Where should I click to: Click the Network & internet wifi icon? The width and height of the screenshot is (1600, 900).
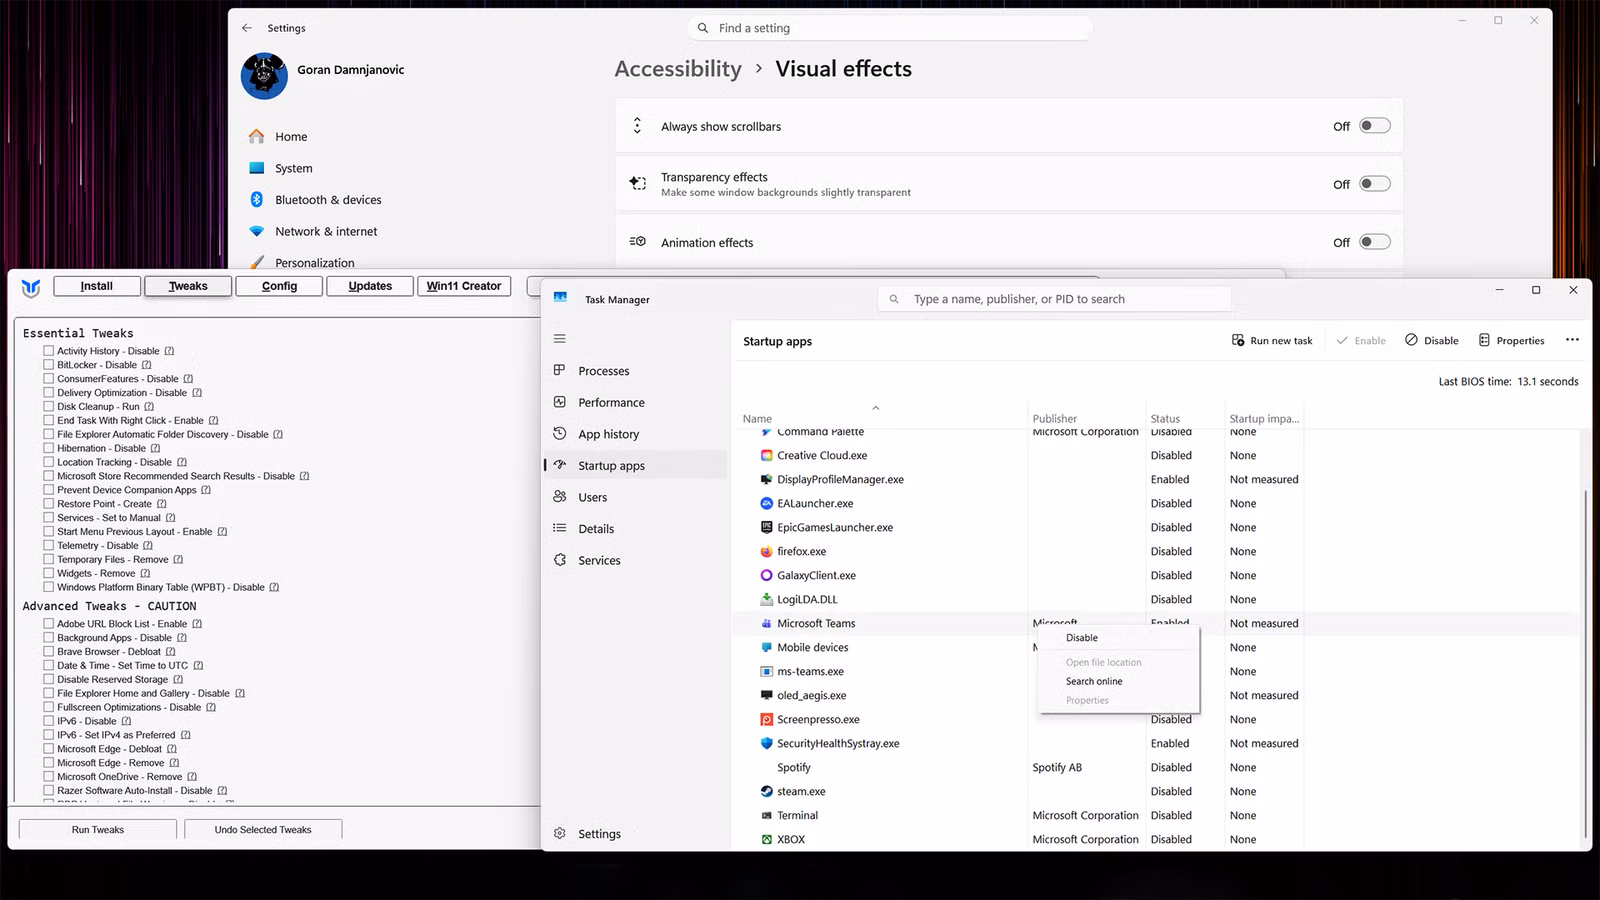tap(257, 231)
